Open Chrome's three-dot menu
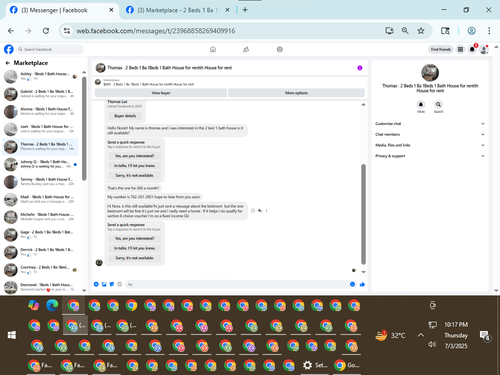This screenshot has height=375, width=500. (489, 31)
